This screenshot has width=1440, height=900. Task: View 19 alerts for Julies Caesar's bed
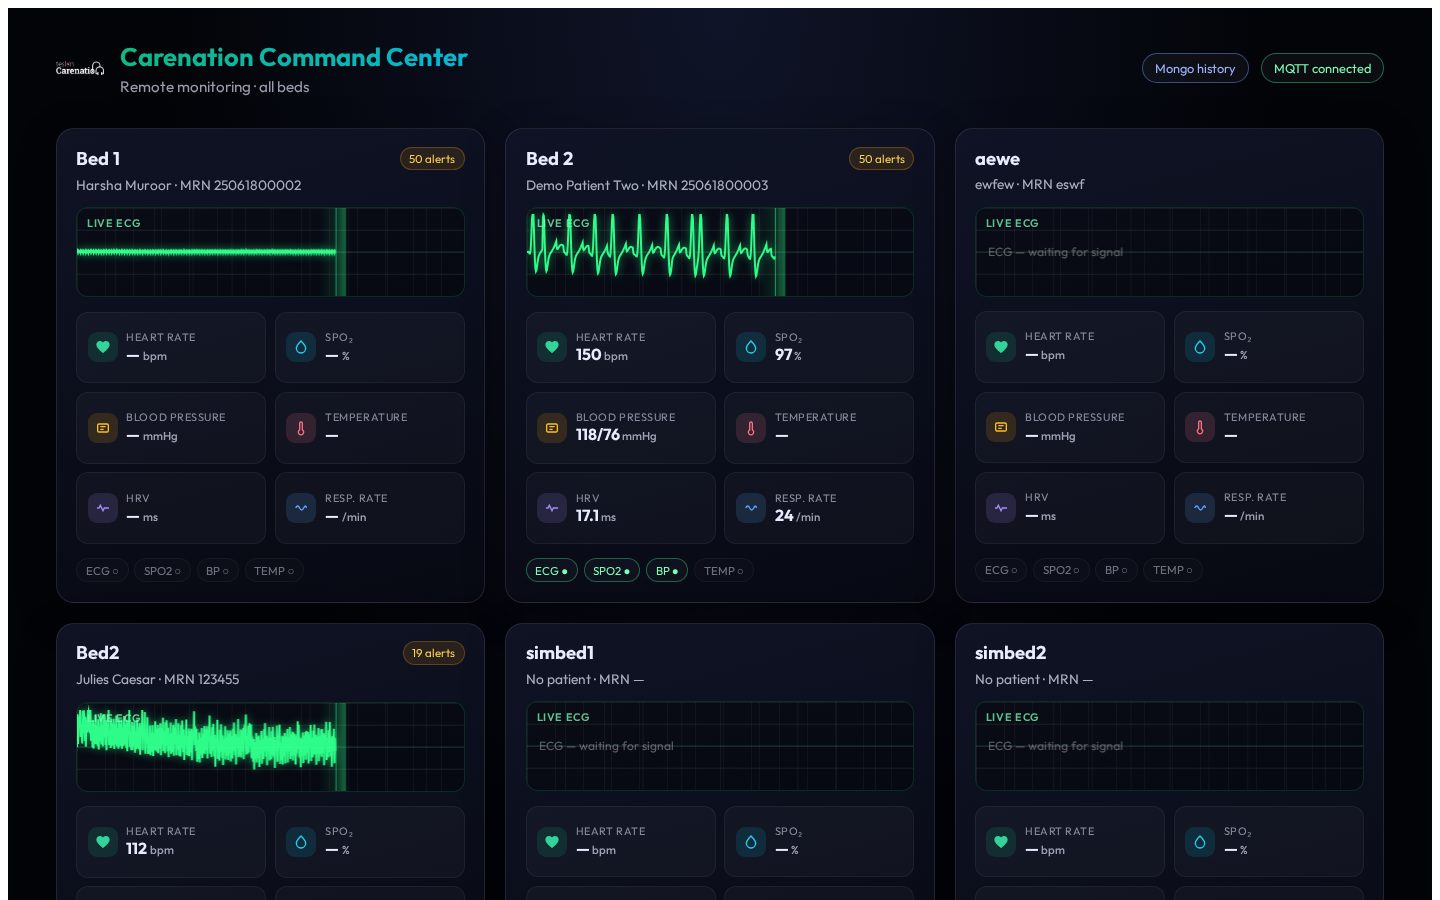[433, 653]
